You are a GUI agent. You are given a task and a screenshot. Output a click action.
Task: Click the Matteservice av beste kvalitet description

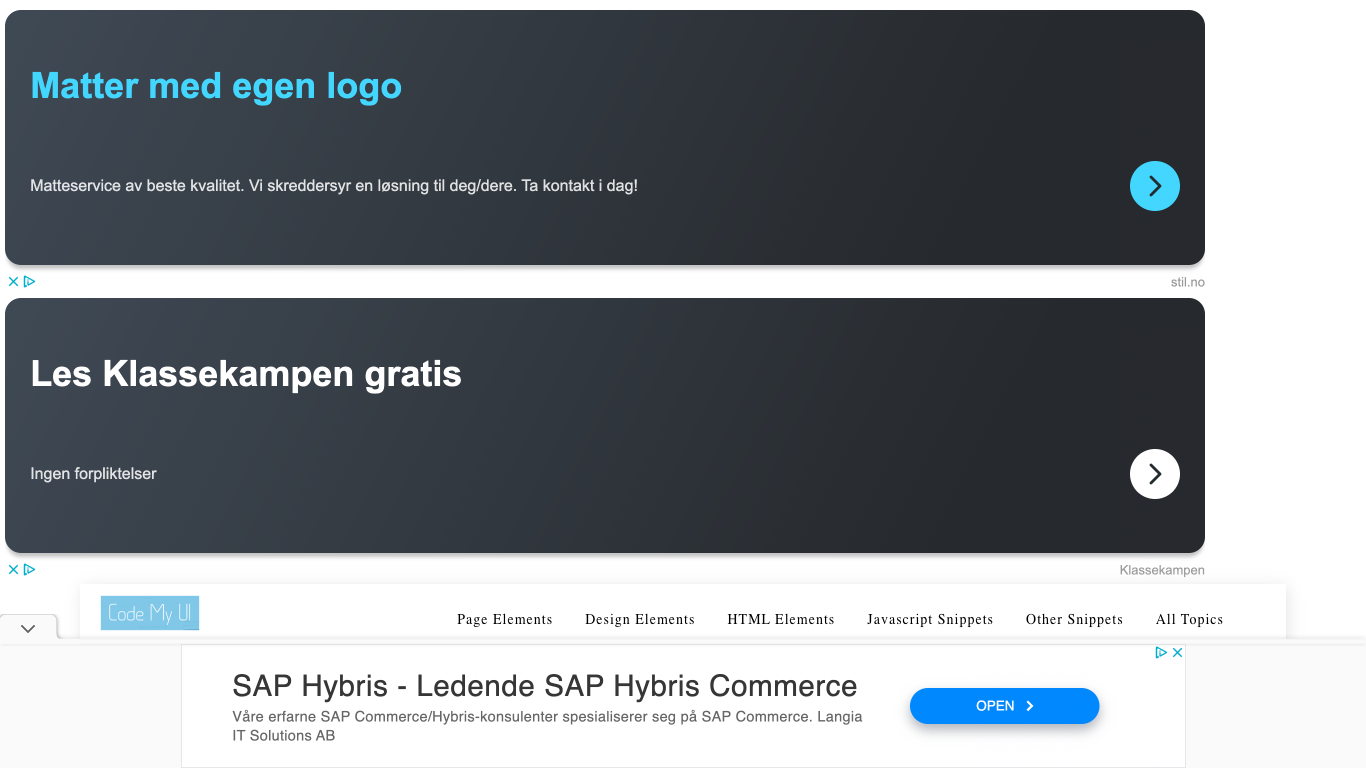334,186
